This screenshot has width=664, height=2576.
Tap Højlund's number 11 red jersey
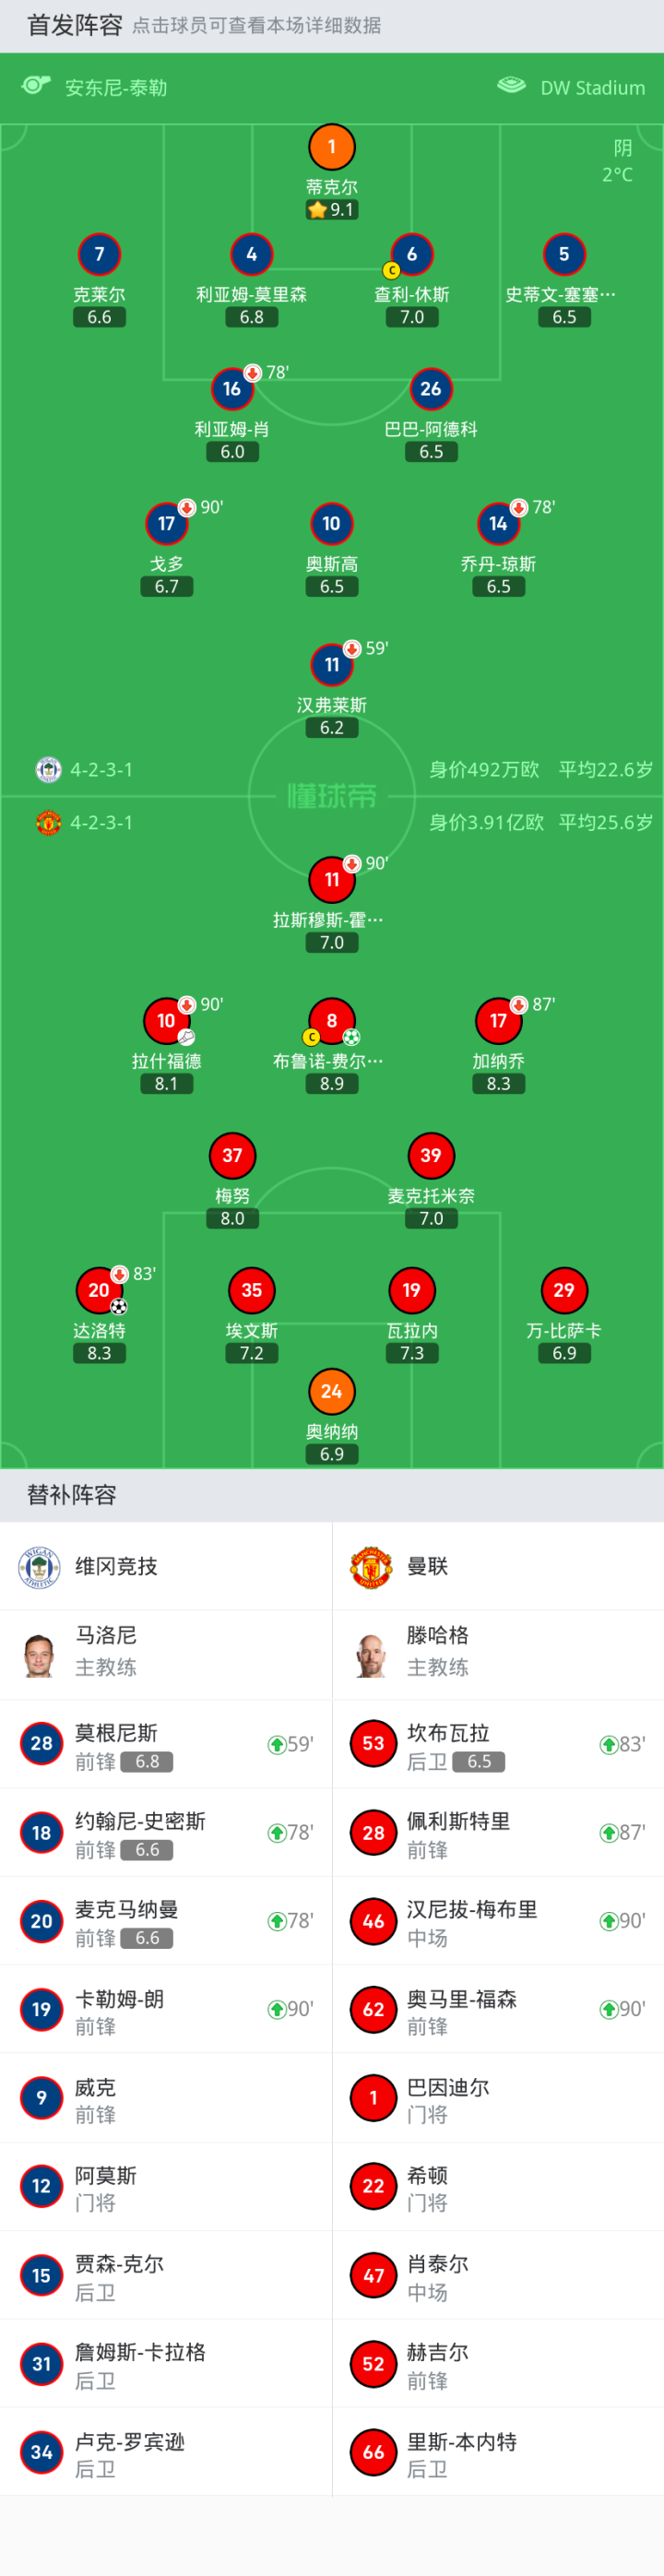point(332,880)
